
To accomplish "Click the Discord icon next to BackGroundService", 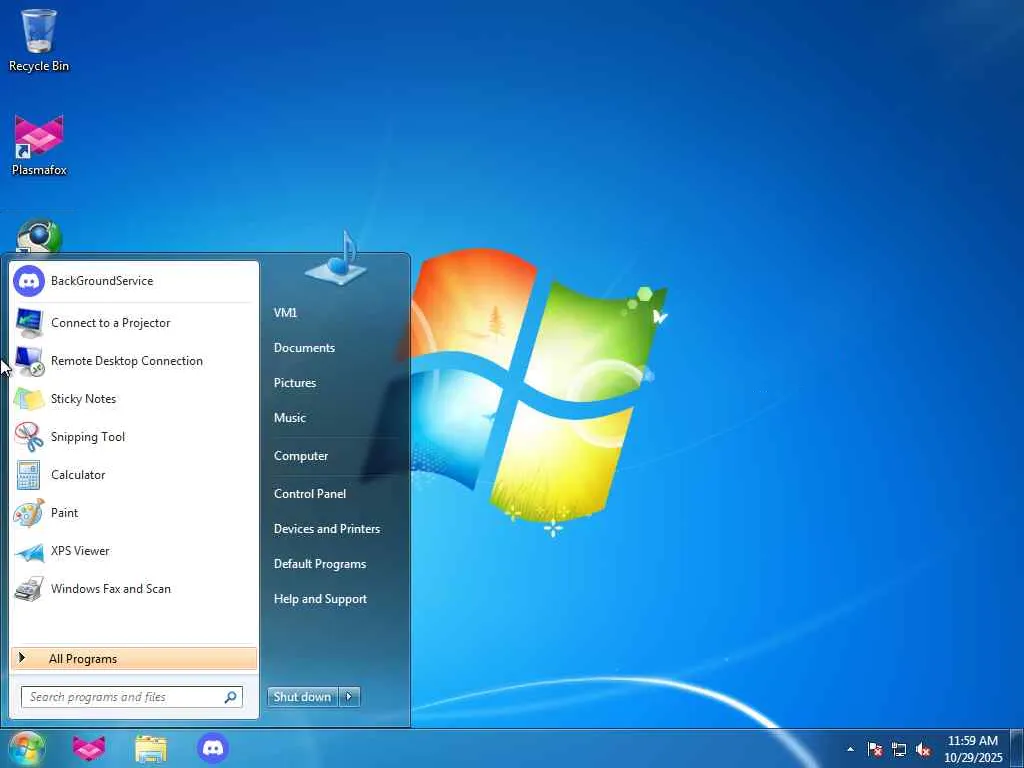I will click(x=29, y=281).
